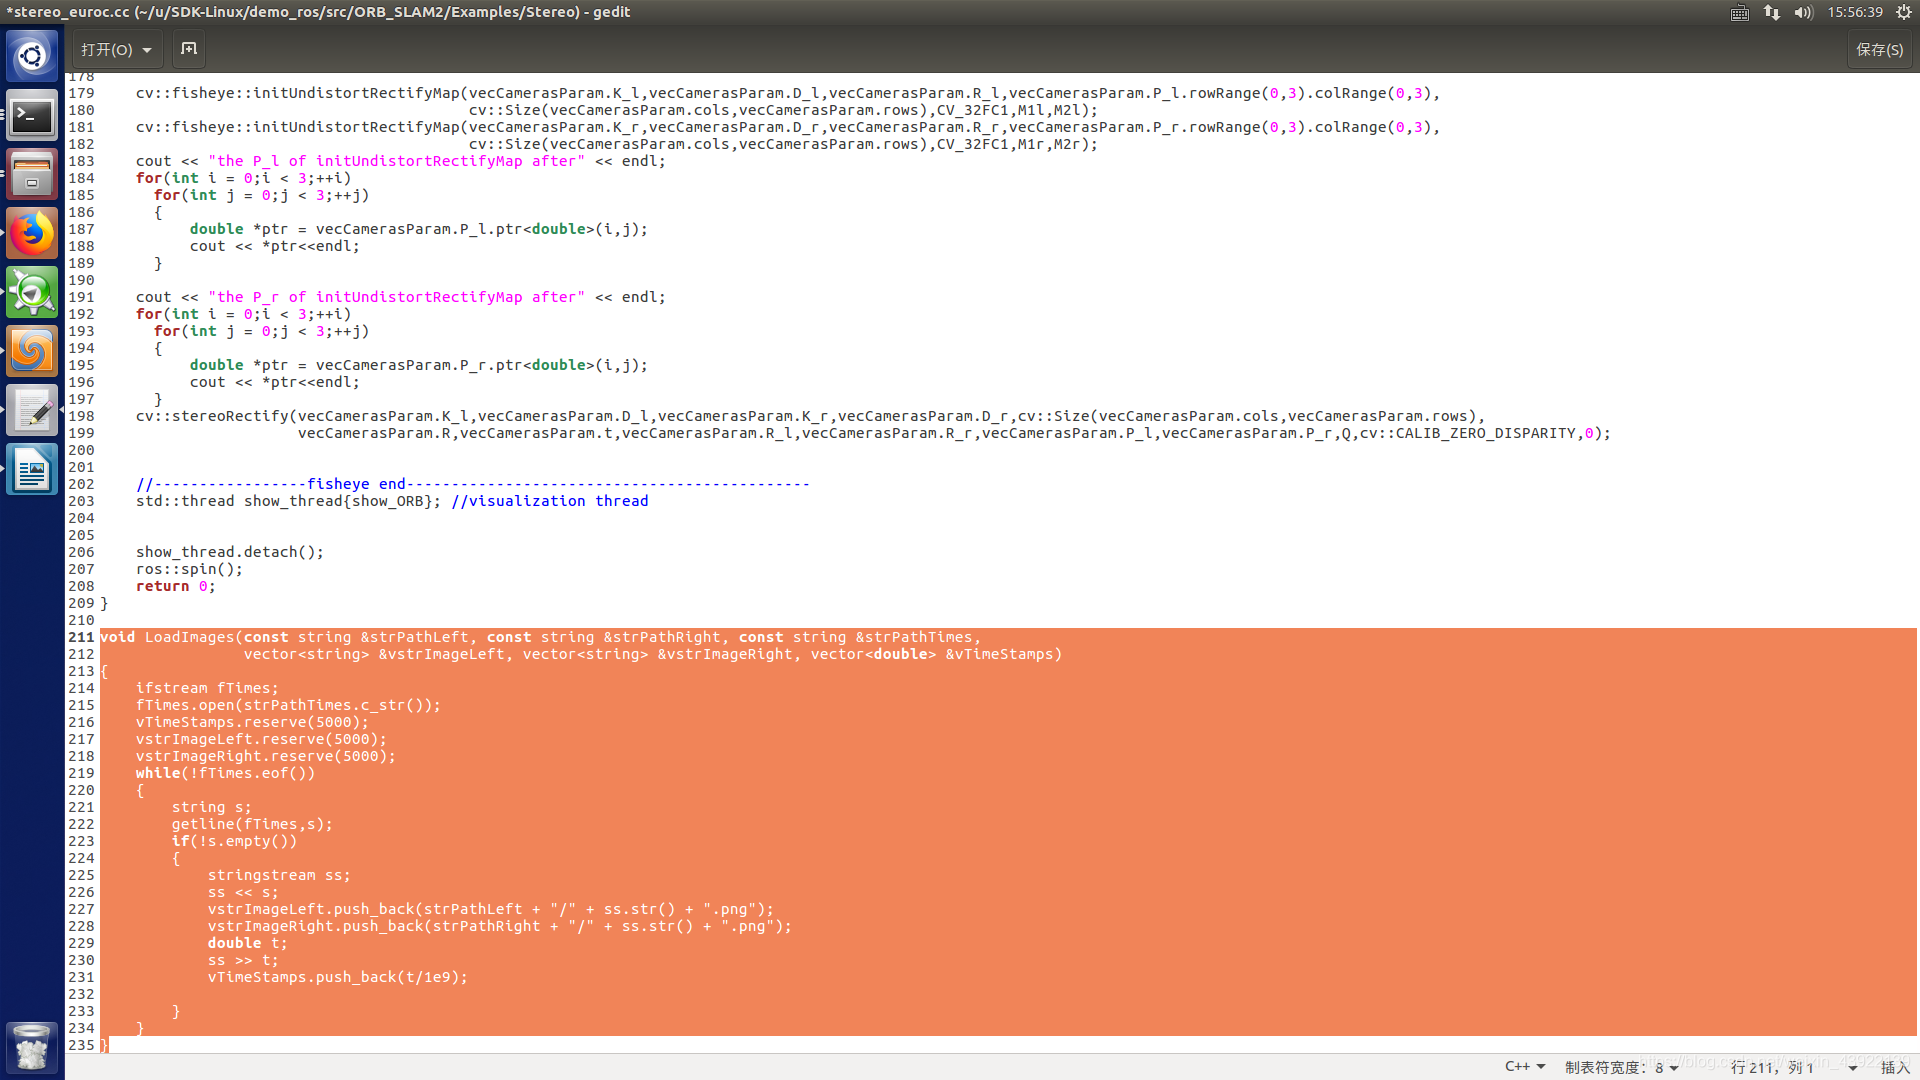Place cursor on 'return 0;' line
1920x1080 pixels.
[x=176, y=586]
